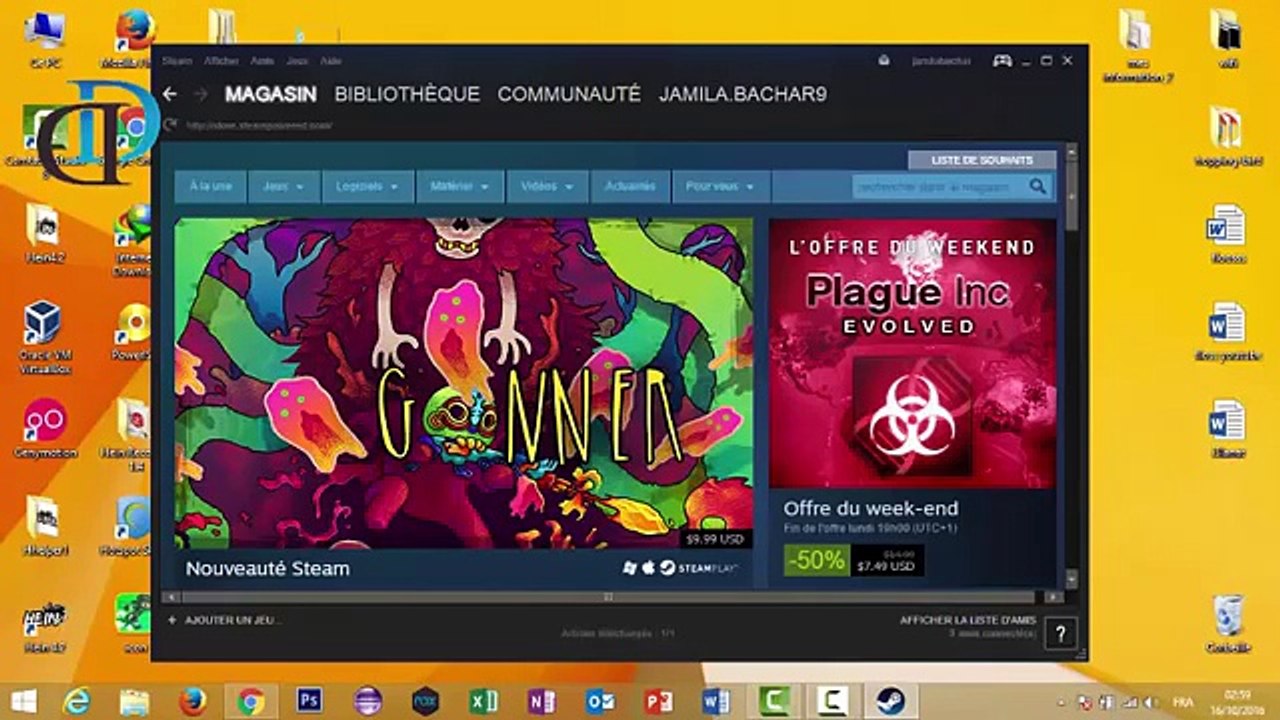Click the Apple platform icon under banner

(x=647, y=568)
